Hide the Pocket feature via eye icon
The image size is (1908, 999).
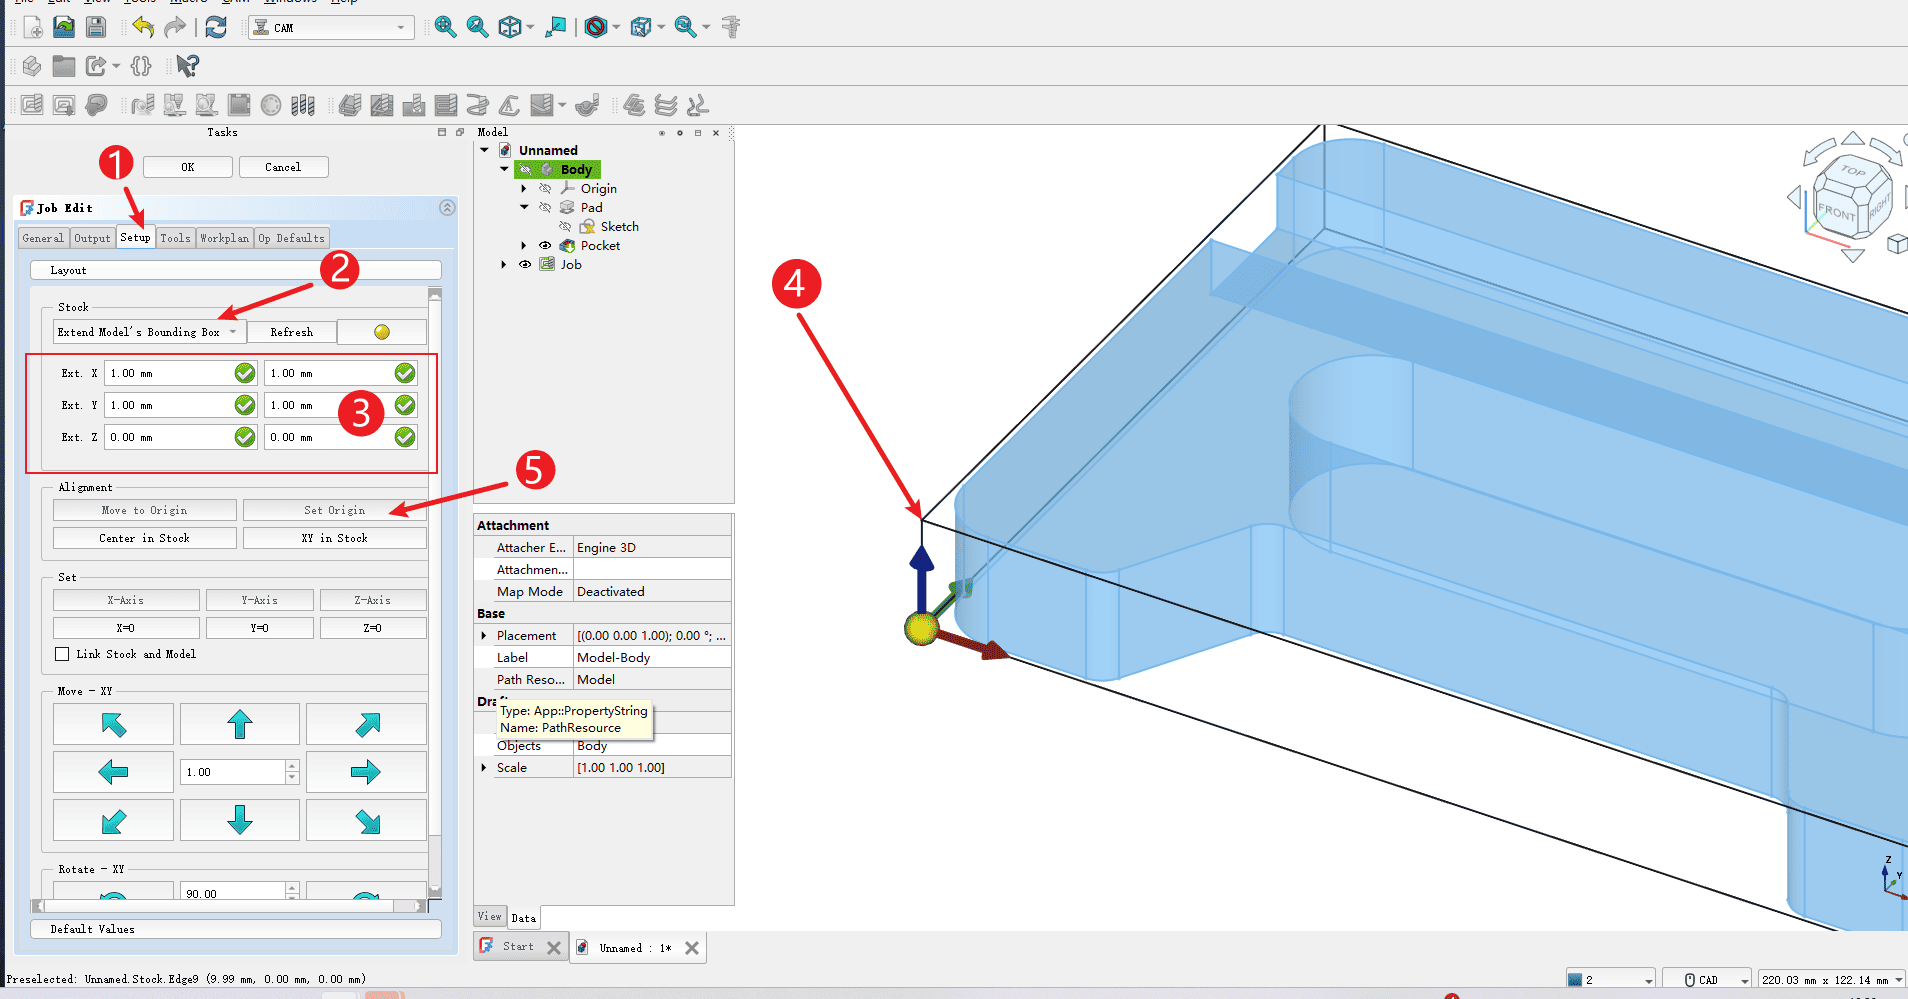click(545, 246)
